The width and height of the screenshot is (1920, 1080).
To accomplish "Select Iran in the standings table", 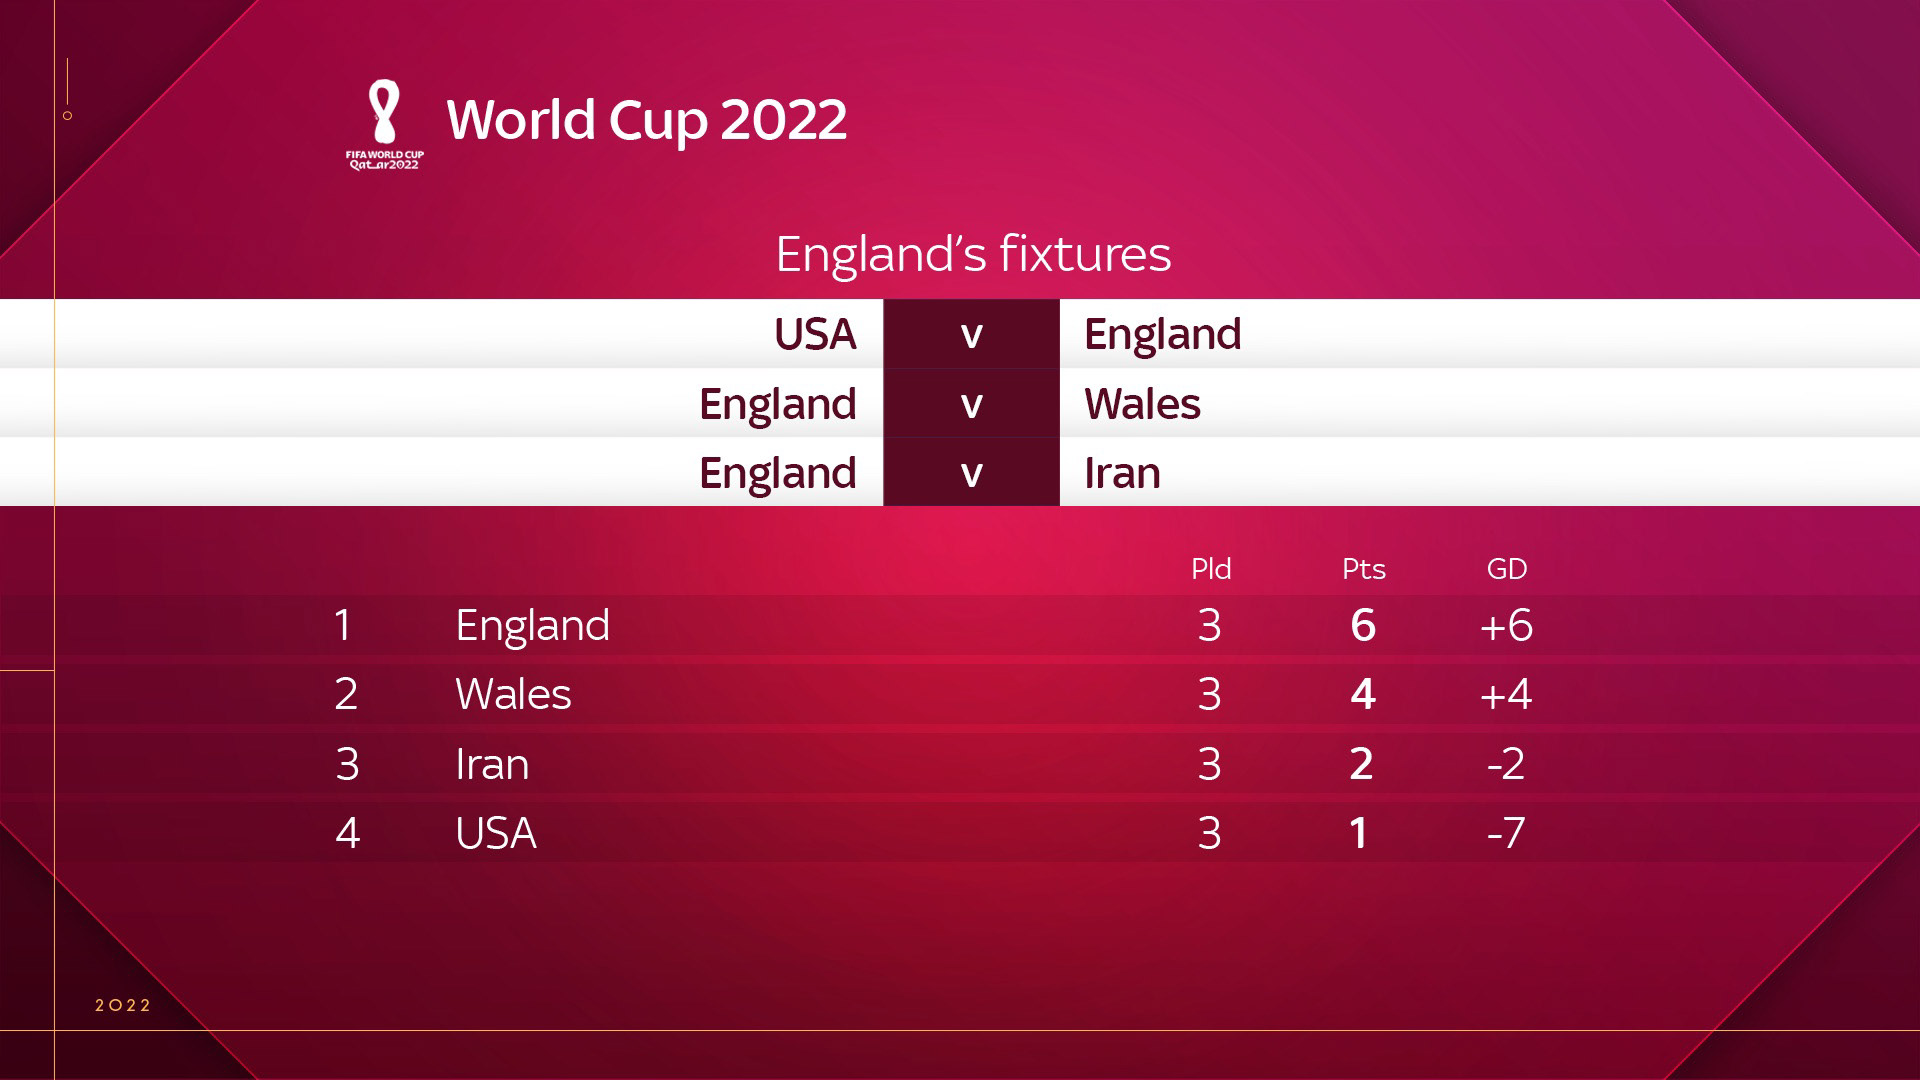I will (x=491, y=765).
